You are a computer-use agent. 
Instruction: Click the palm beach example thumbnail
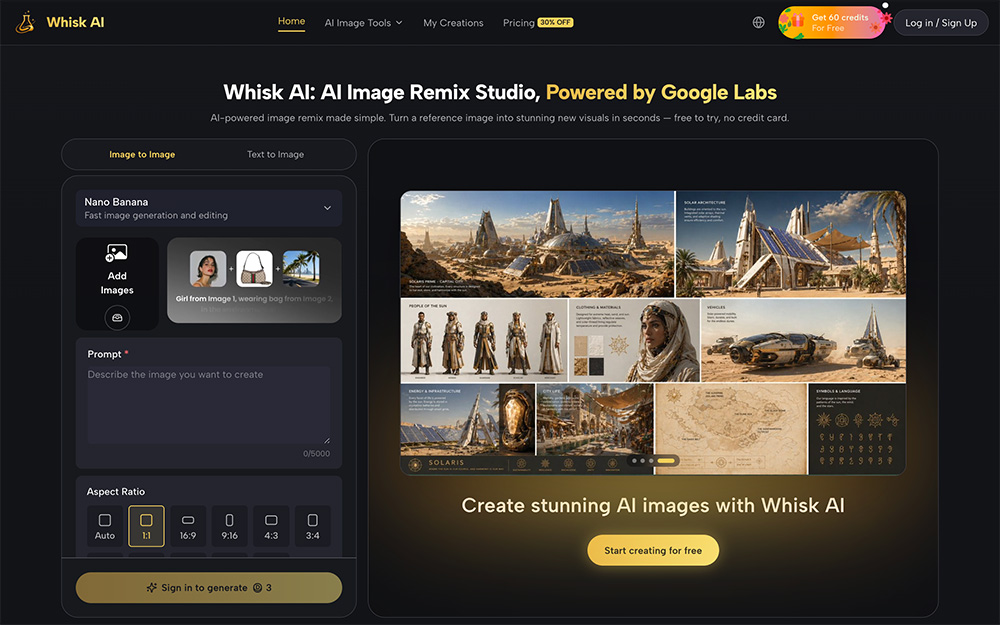[x=301, y=268]
